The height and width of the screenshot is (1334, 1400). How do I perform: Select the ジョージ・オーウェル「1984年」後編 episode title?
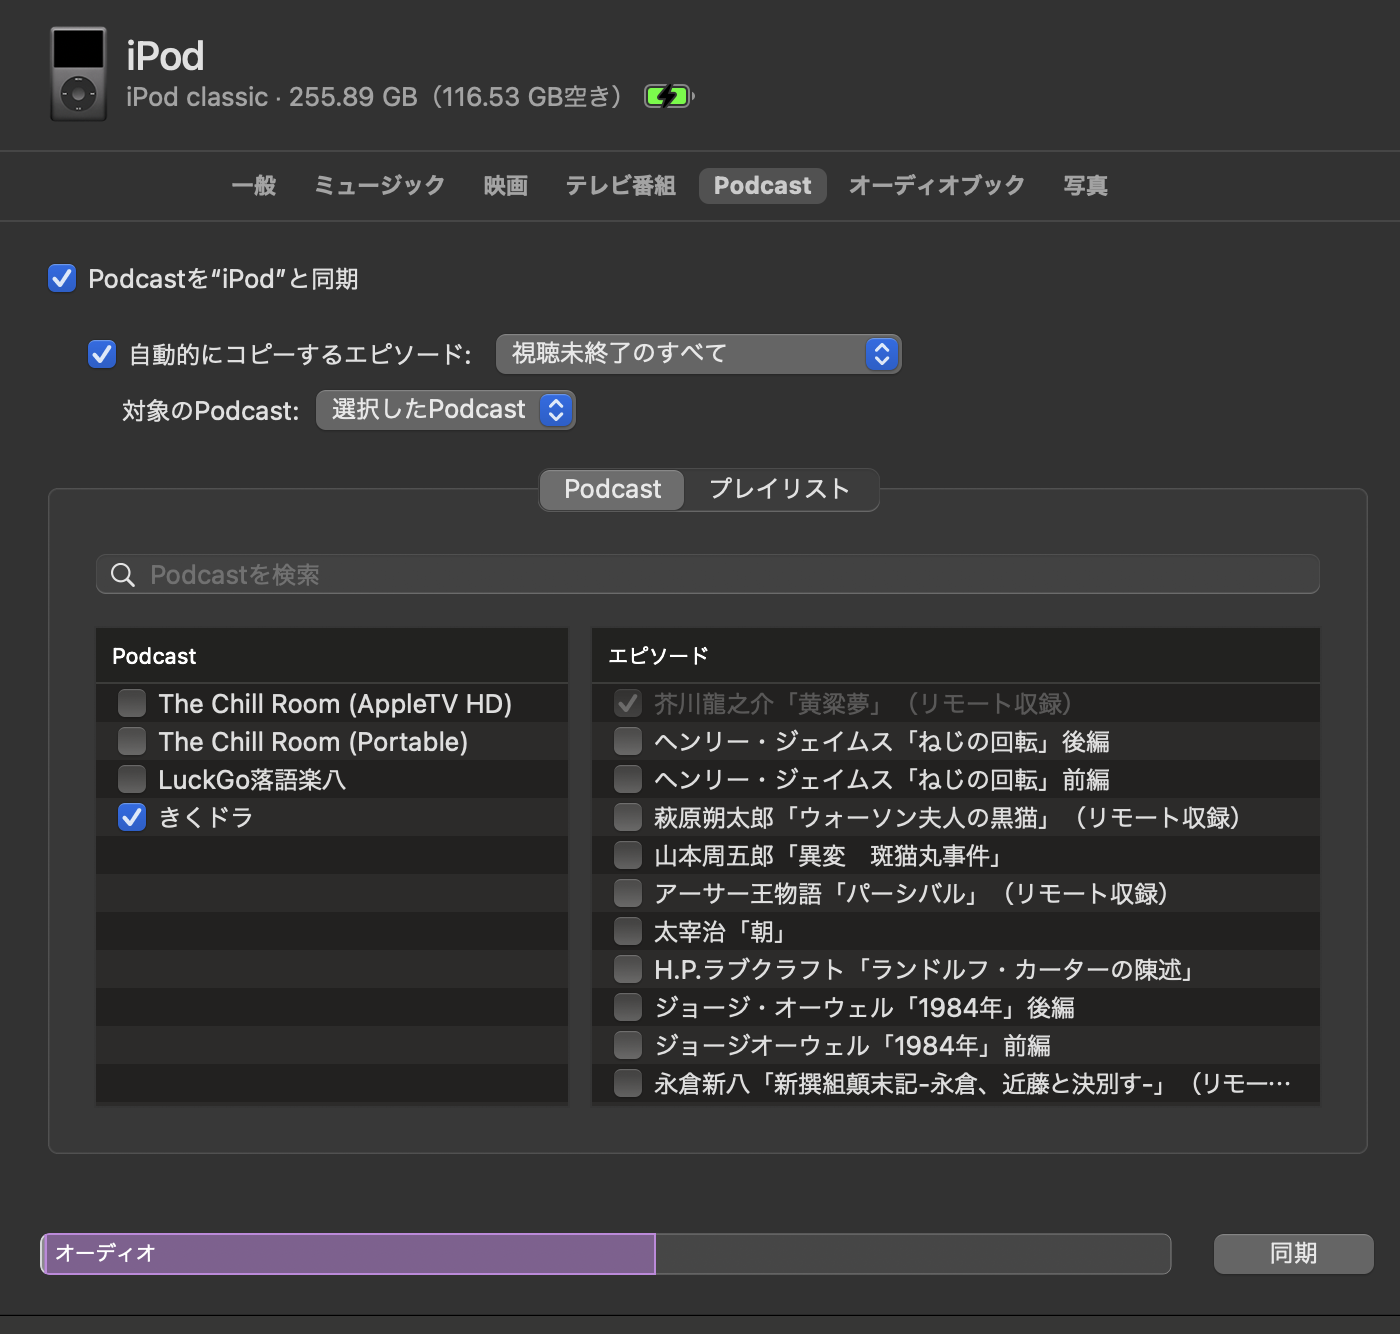[x=864, y=1008]
